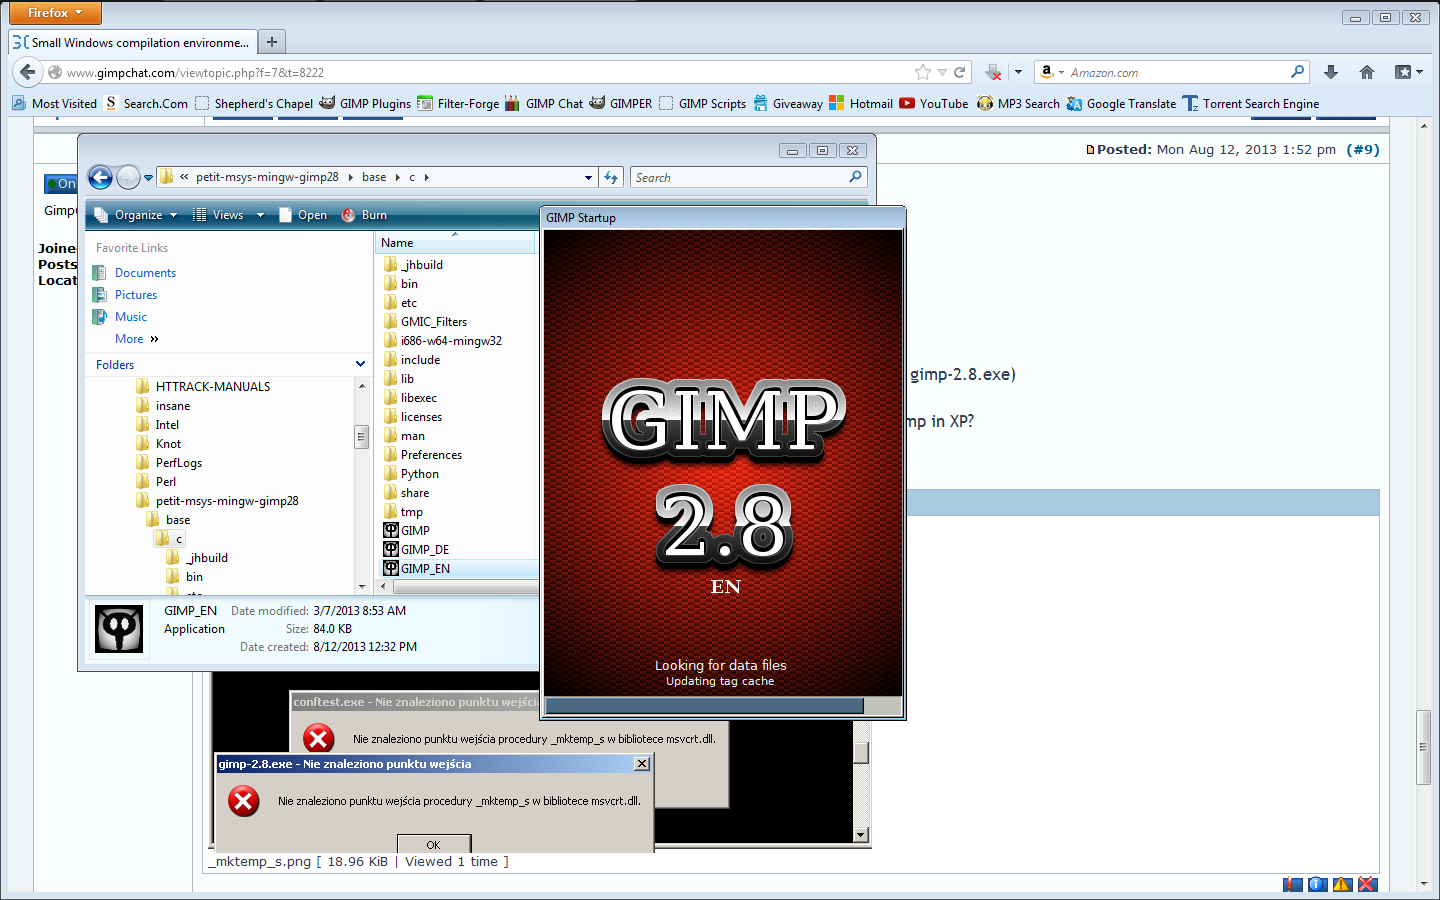Screen dimensions: 1440x900
Task: Open the dropdown arrow beside the download-blocker icon
Action: [1018, 72]
